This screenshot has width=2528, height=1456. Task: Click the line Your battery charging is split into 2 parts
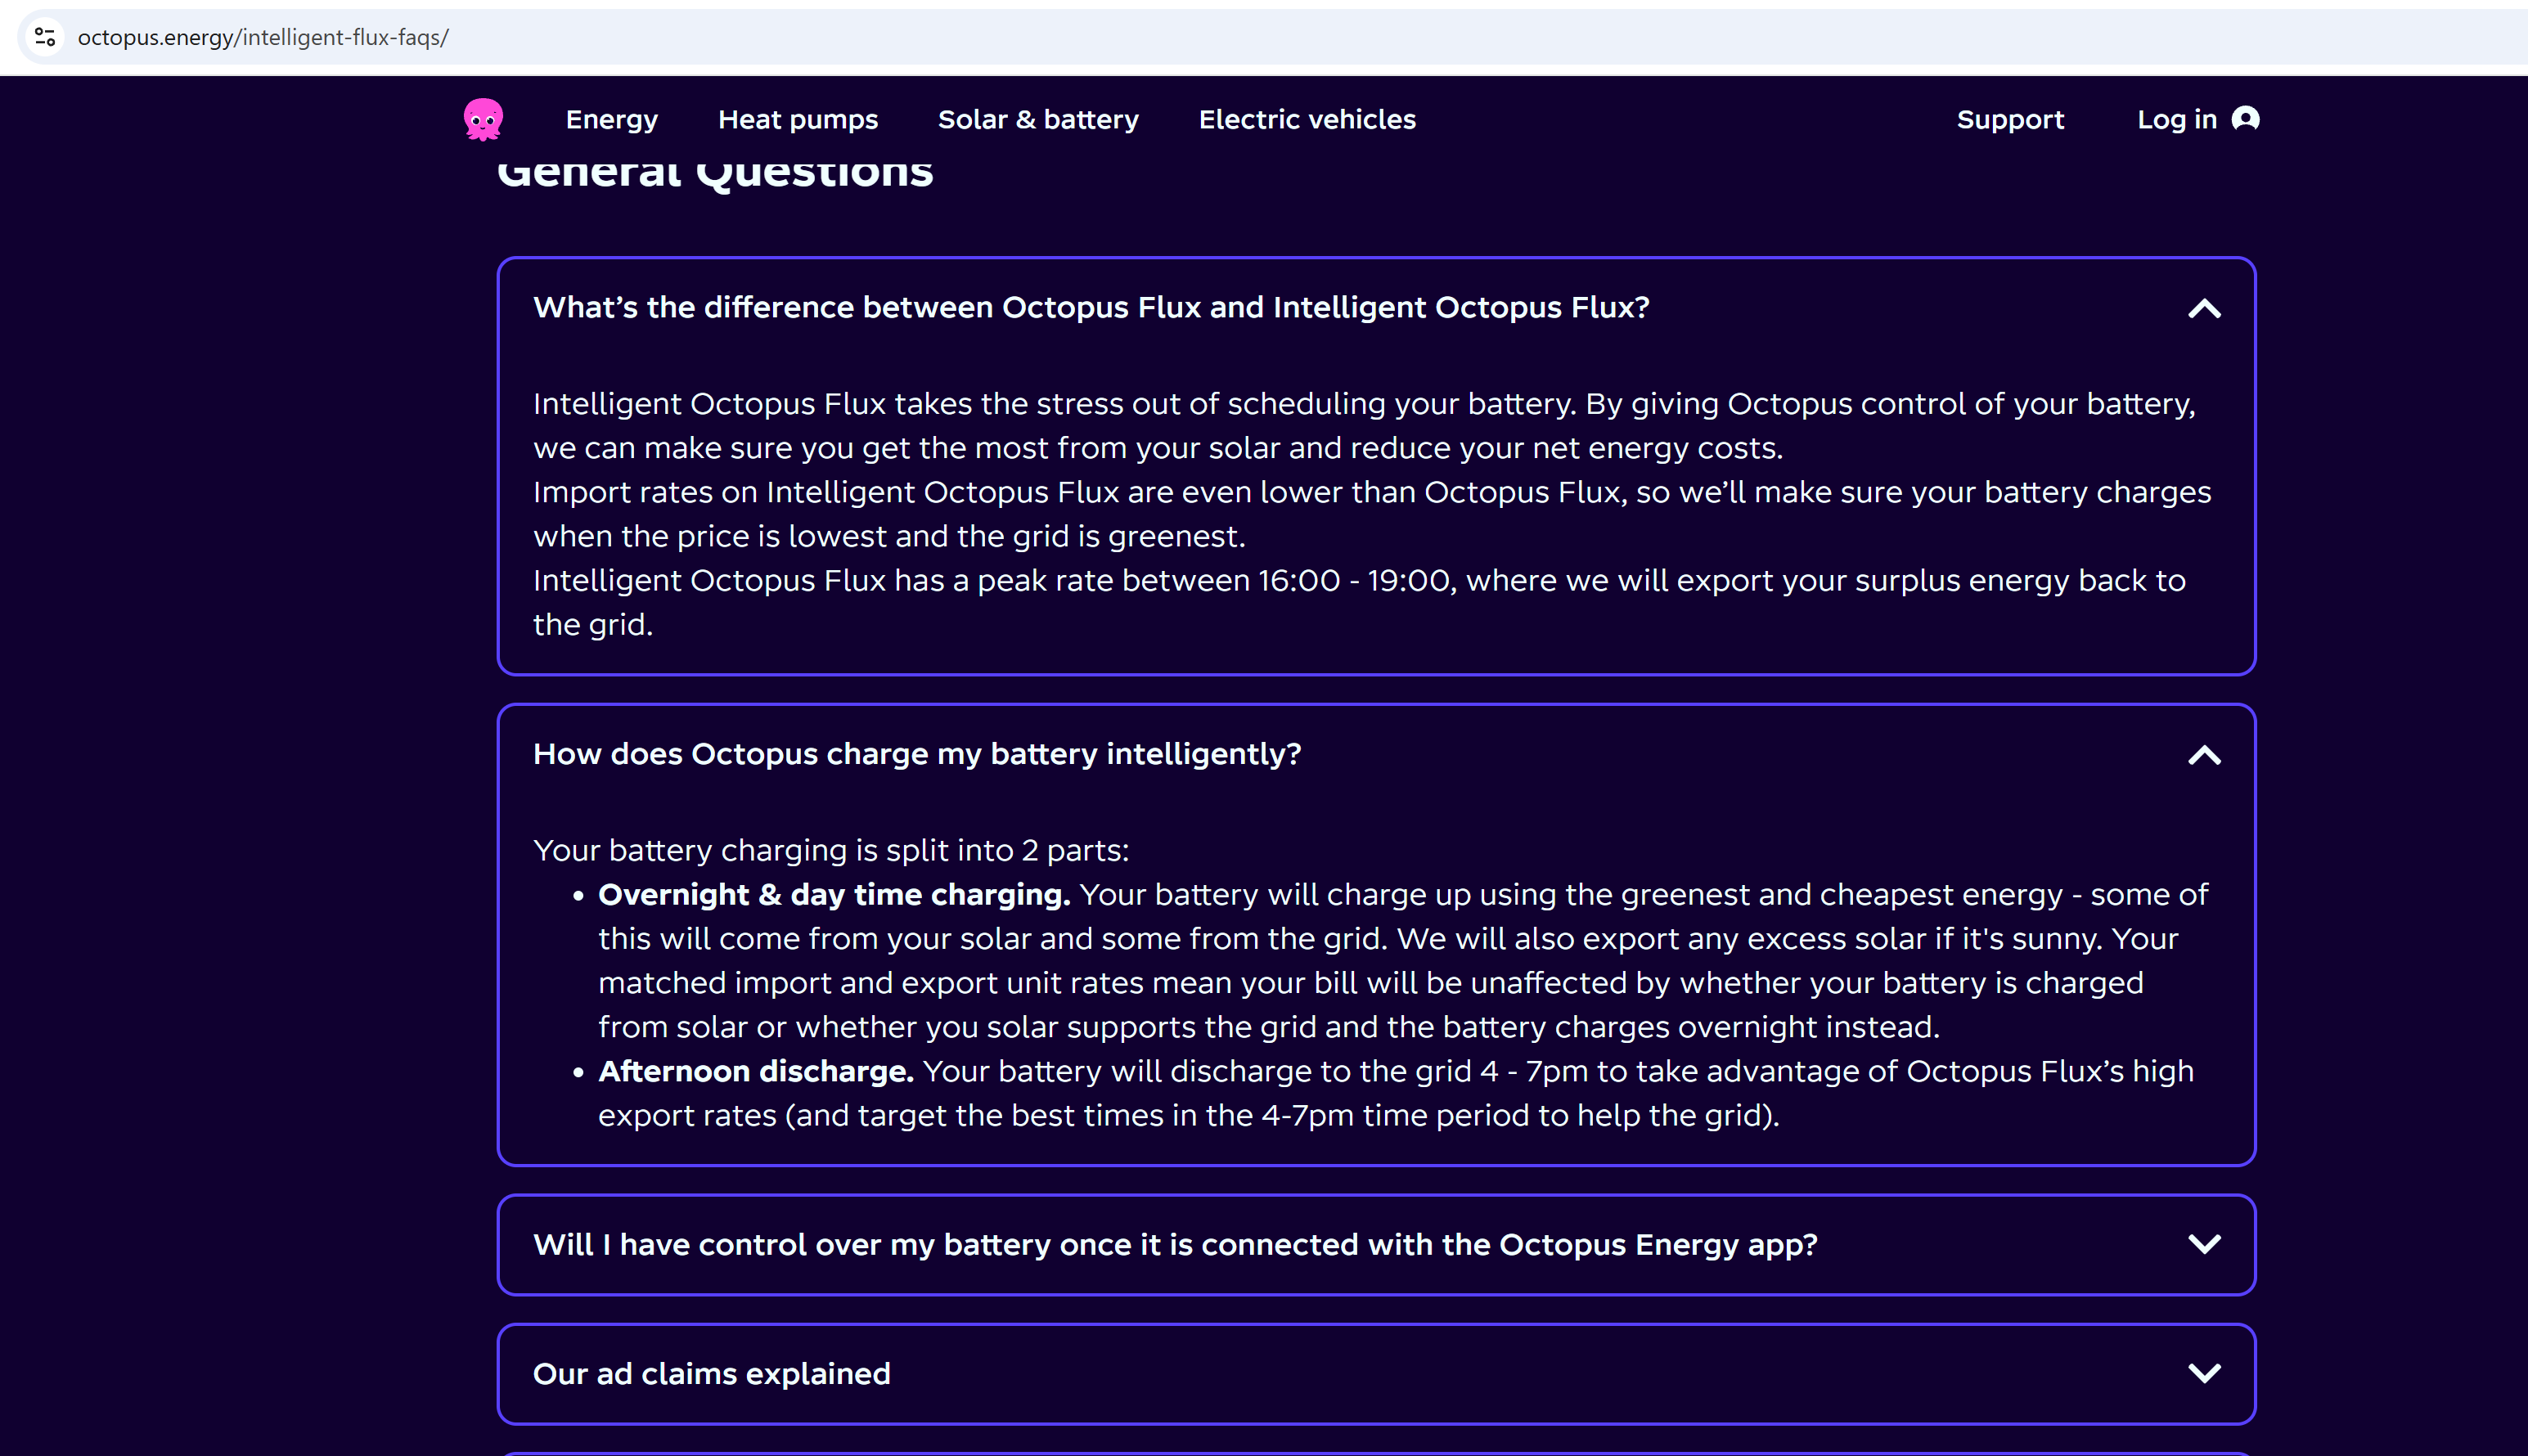pos(831,850)
